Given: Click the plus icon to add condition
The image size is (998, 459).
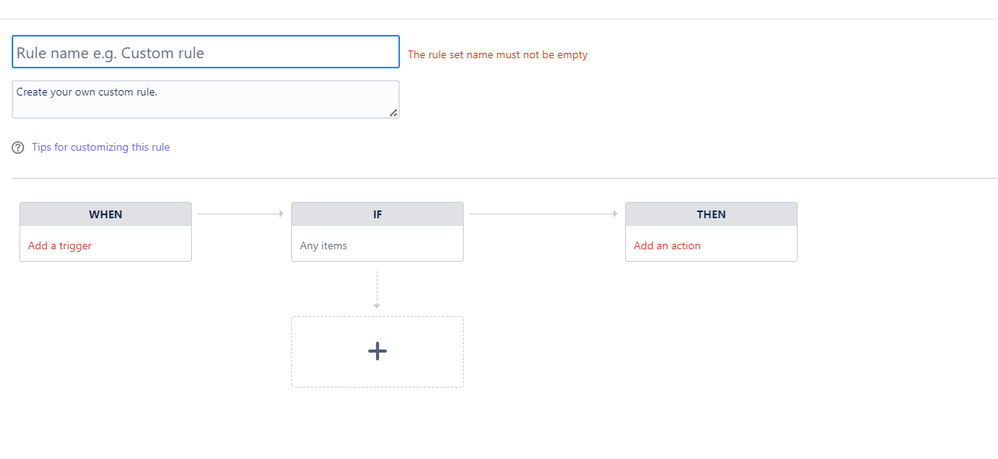Looking at the screenshot, I should [377, 351].
